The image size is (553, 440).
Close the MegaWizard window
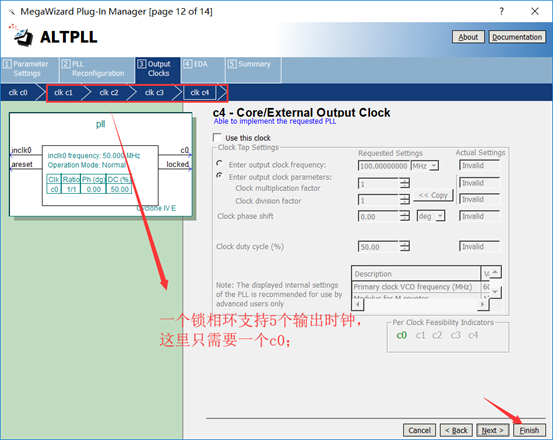[535, 11]
